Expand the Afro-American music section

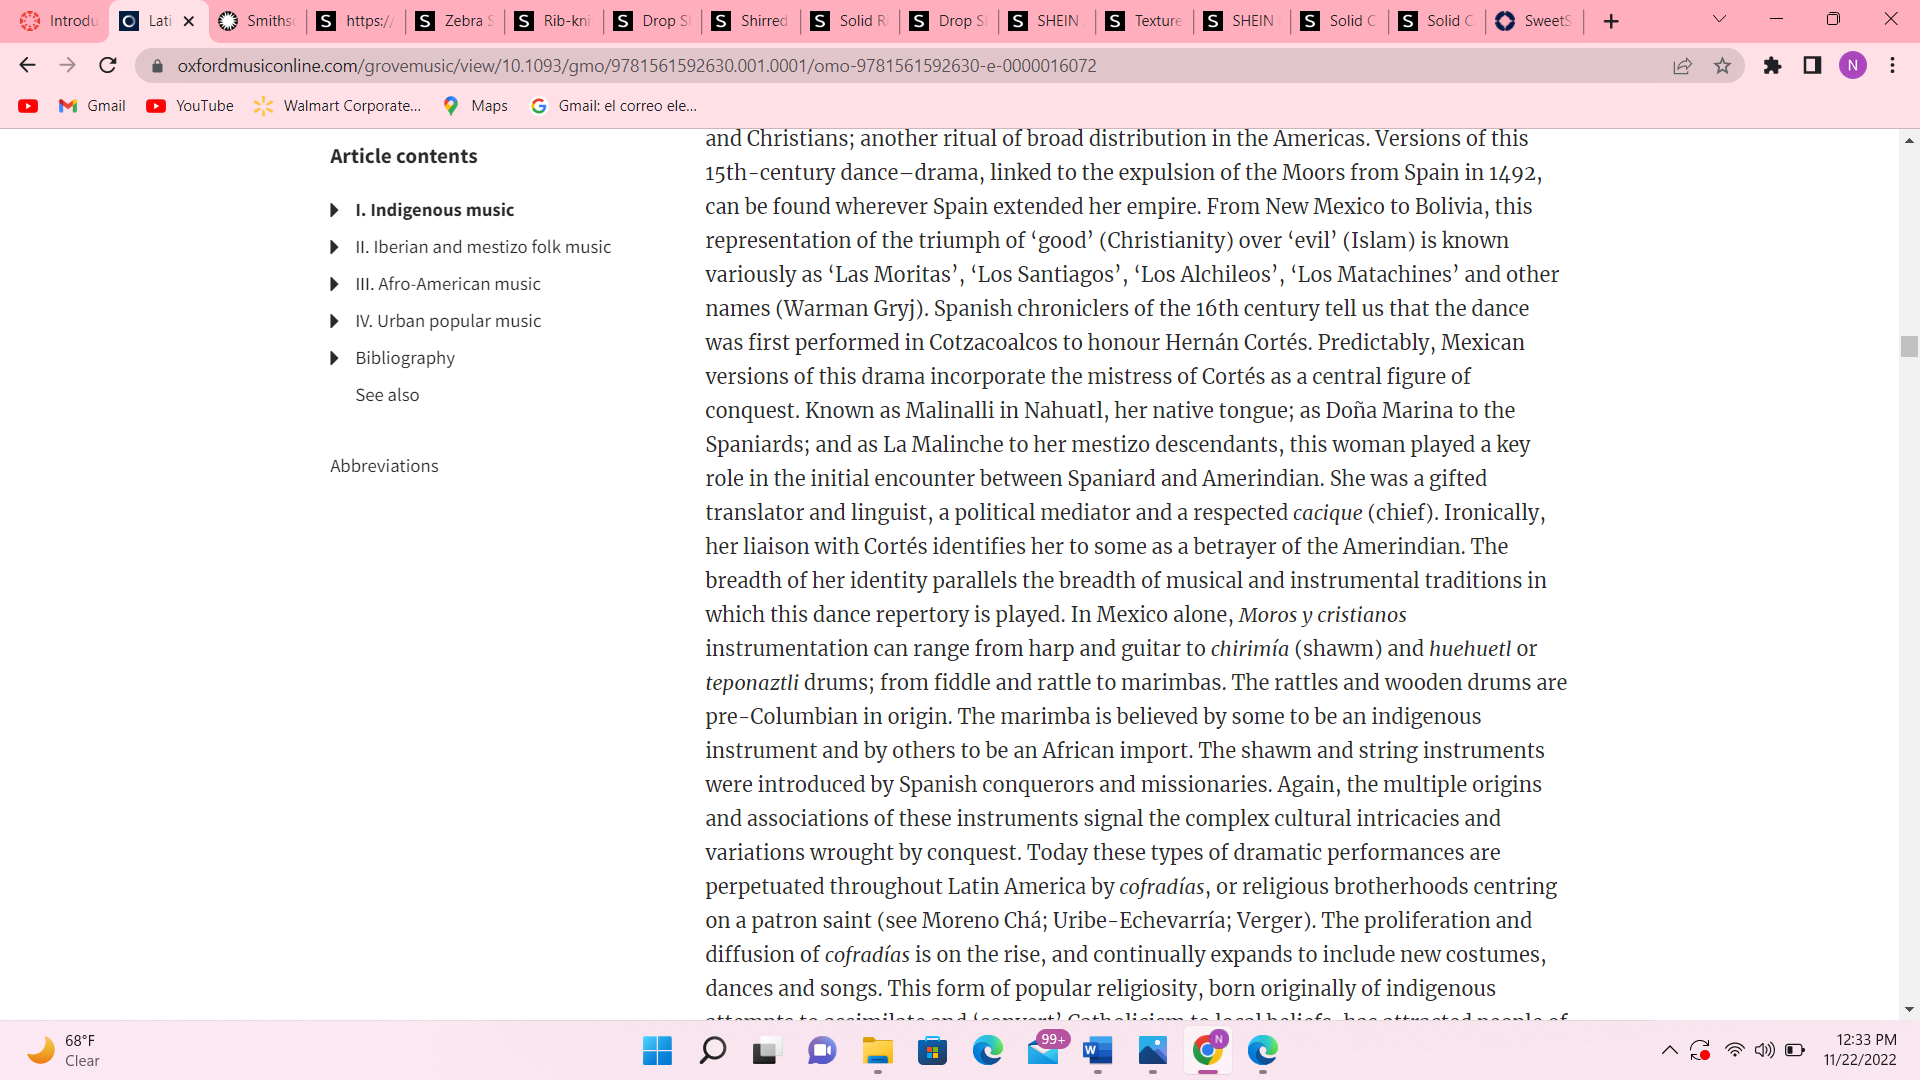pos(334,284)
